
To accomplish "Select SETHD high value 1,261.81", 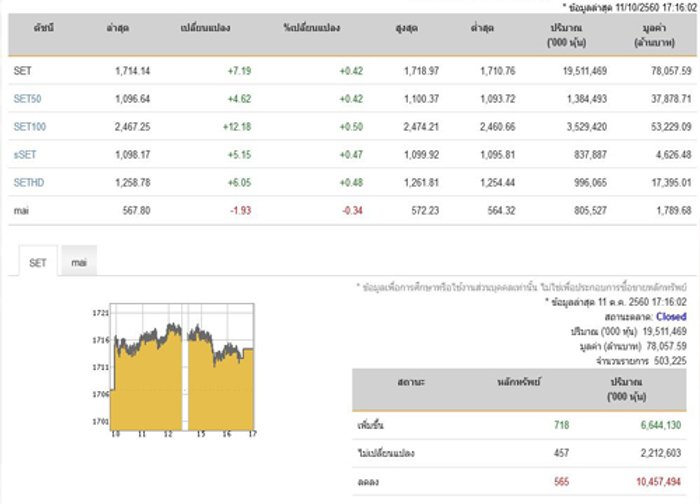I will coord(421,183).
